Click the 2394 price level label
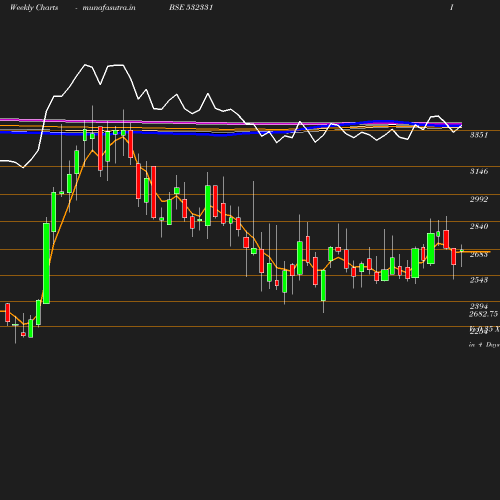The width and height of the screenshot is (500, 500). click(479, 306)
